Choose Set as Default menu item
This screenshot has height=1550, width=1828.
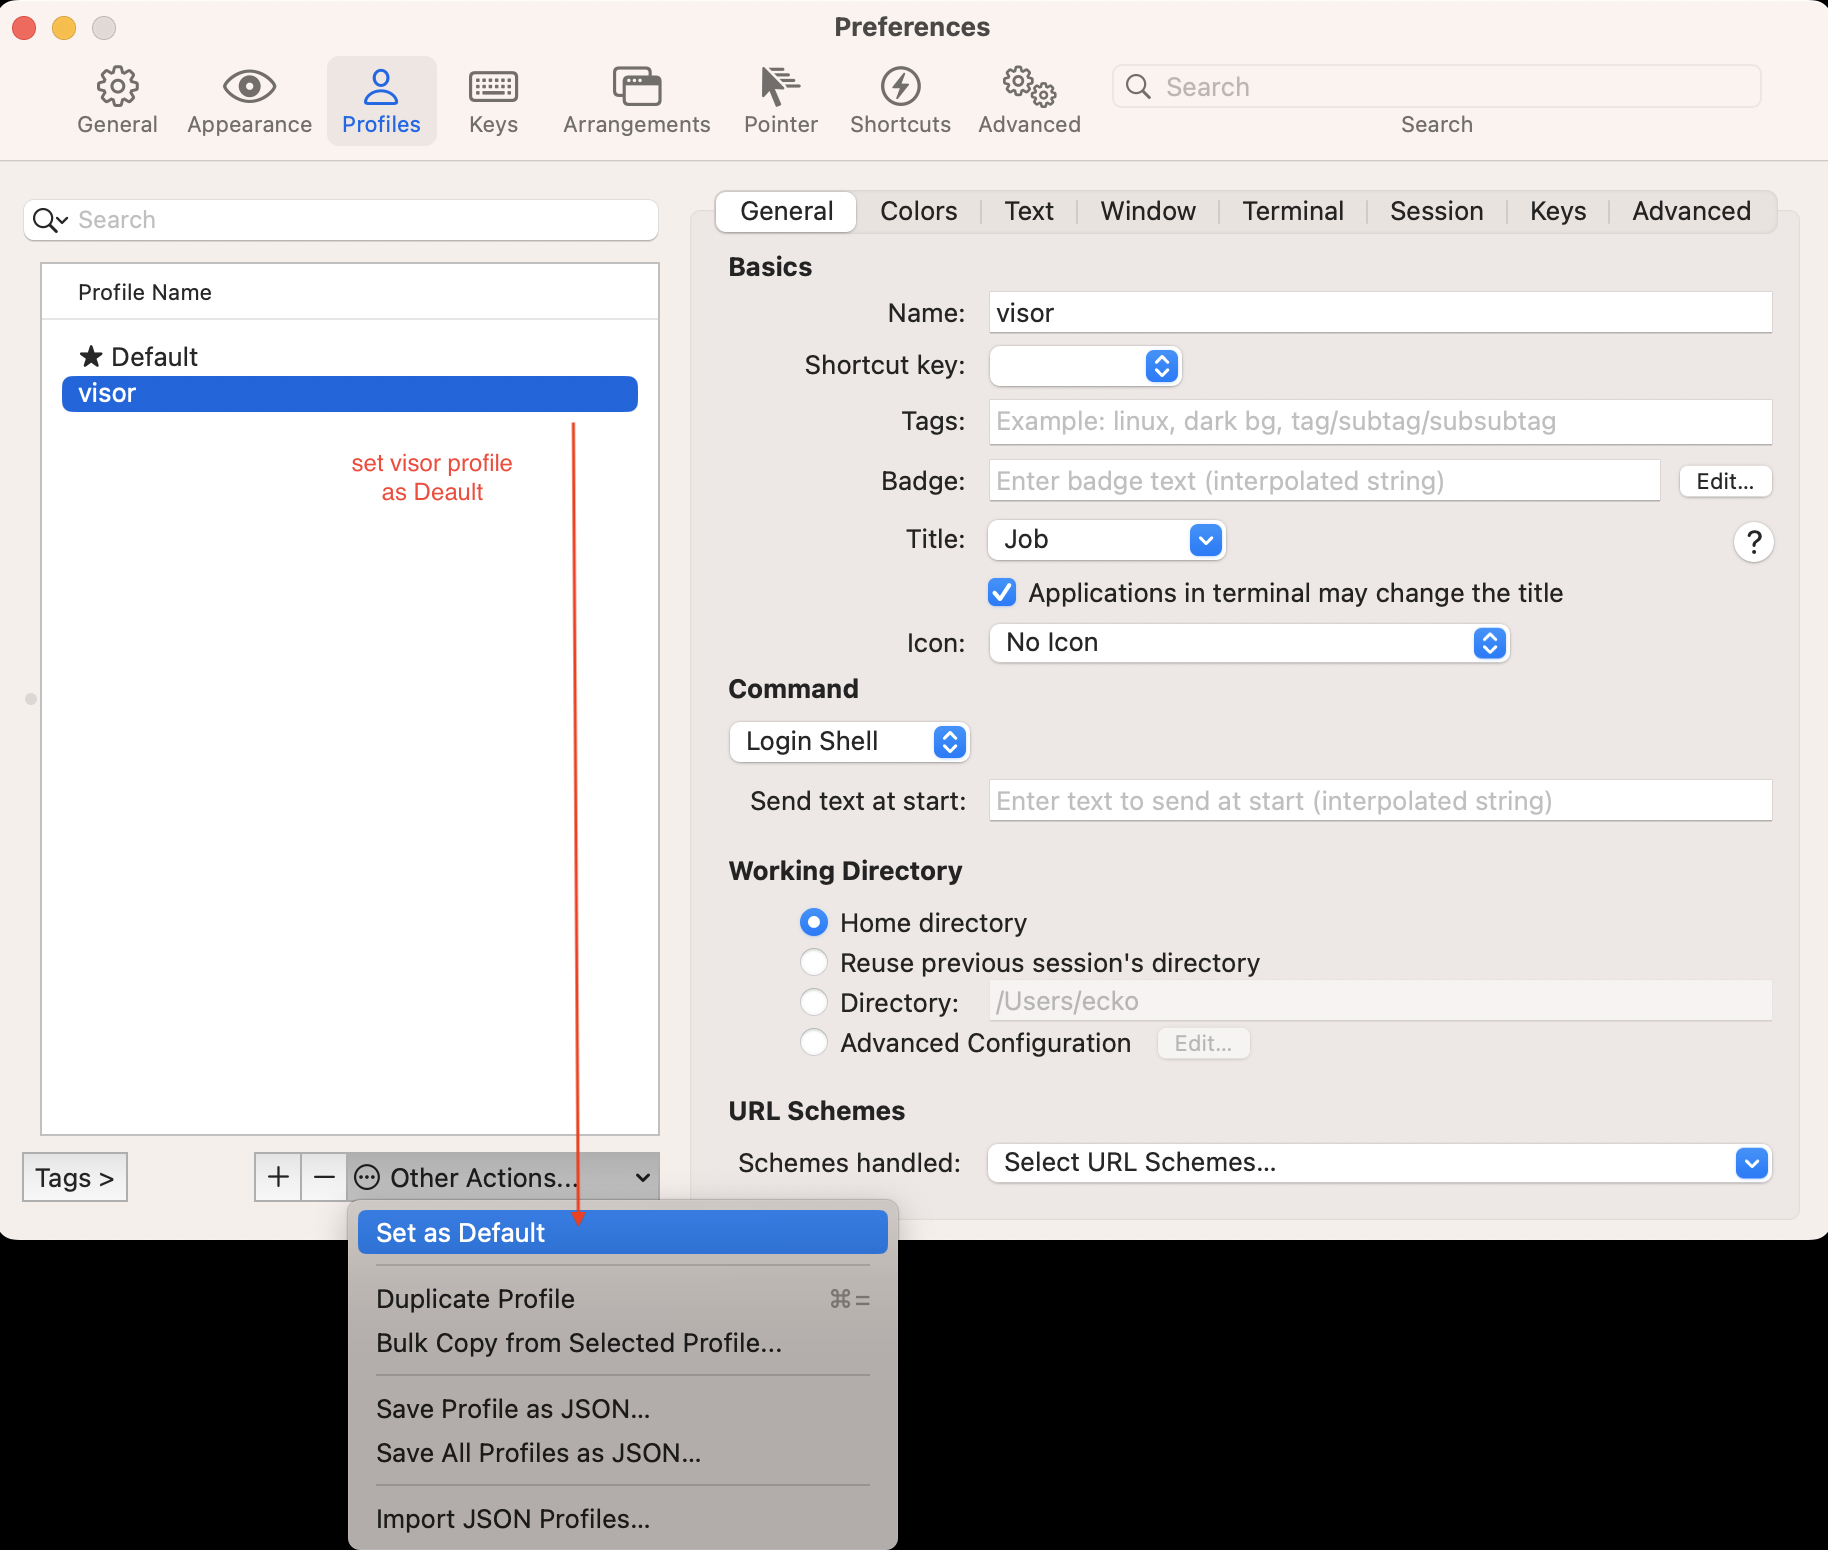[622, 1232]
